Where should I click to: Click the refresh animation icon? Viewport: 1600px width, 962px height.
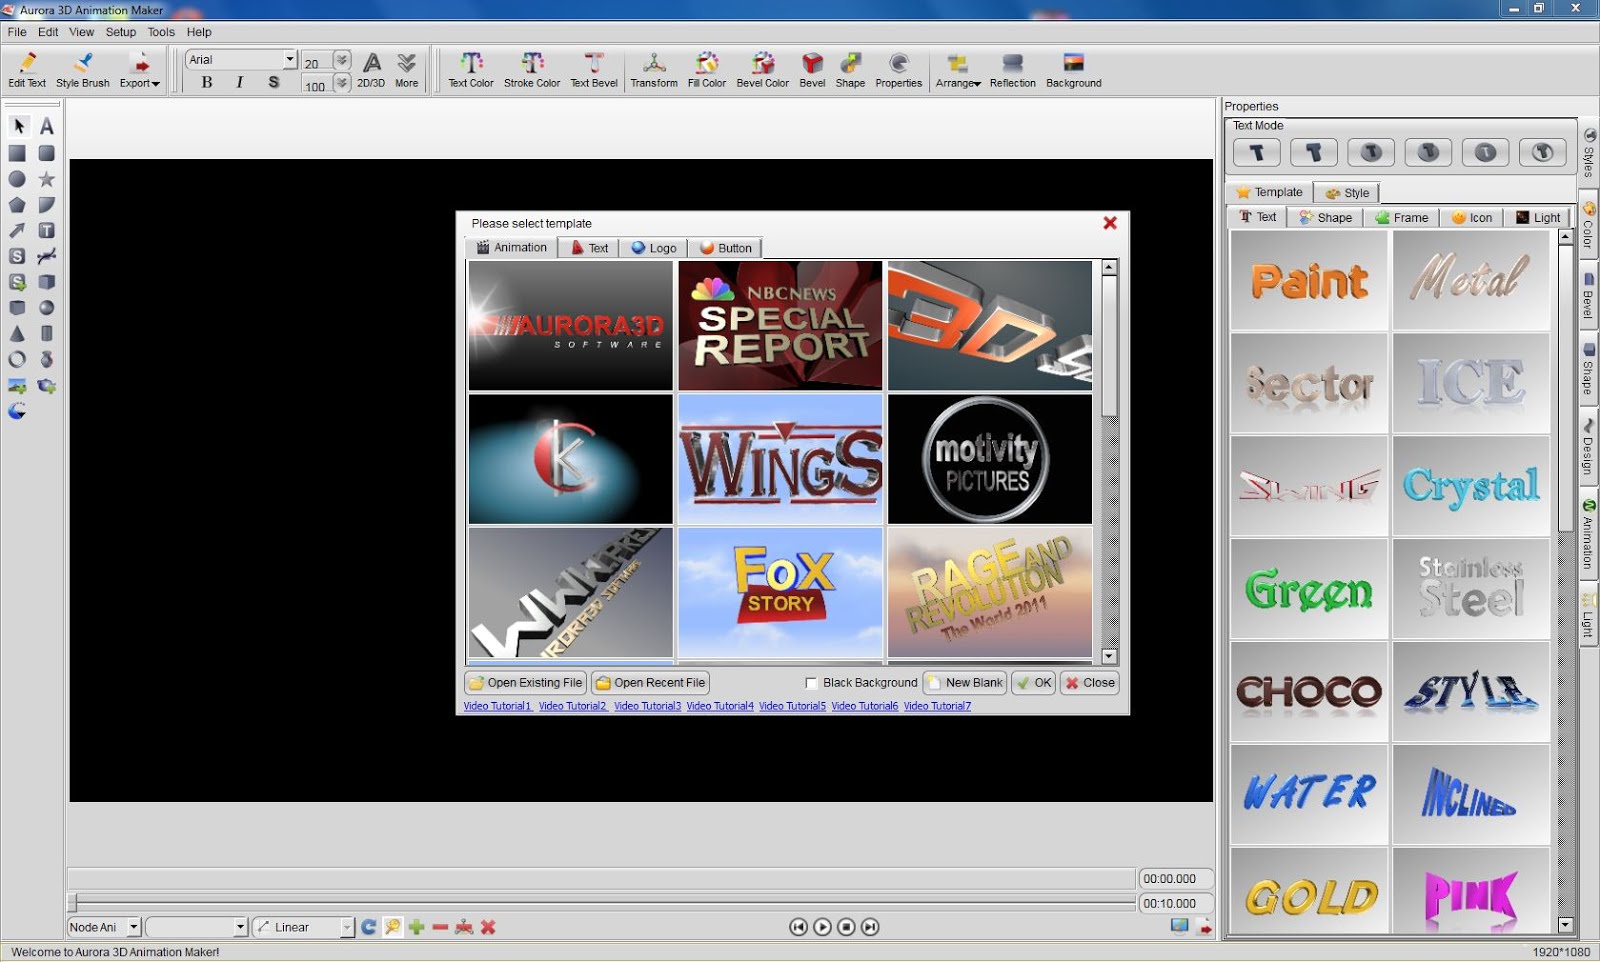[x=369, y=927]
